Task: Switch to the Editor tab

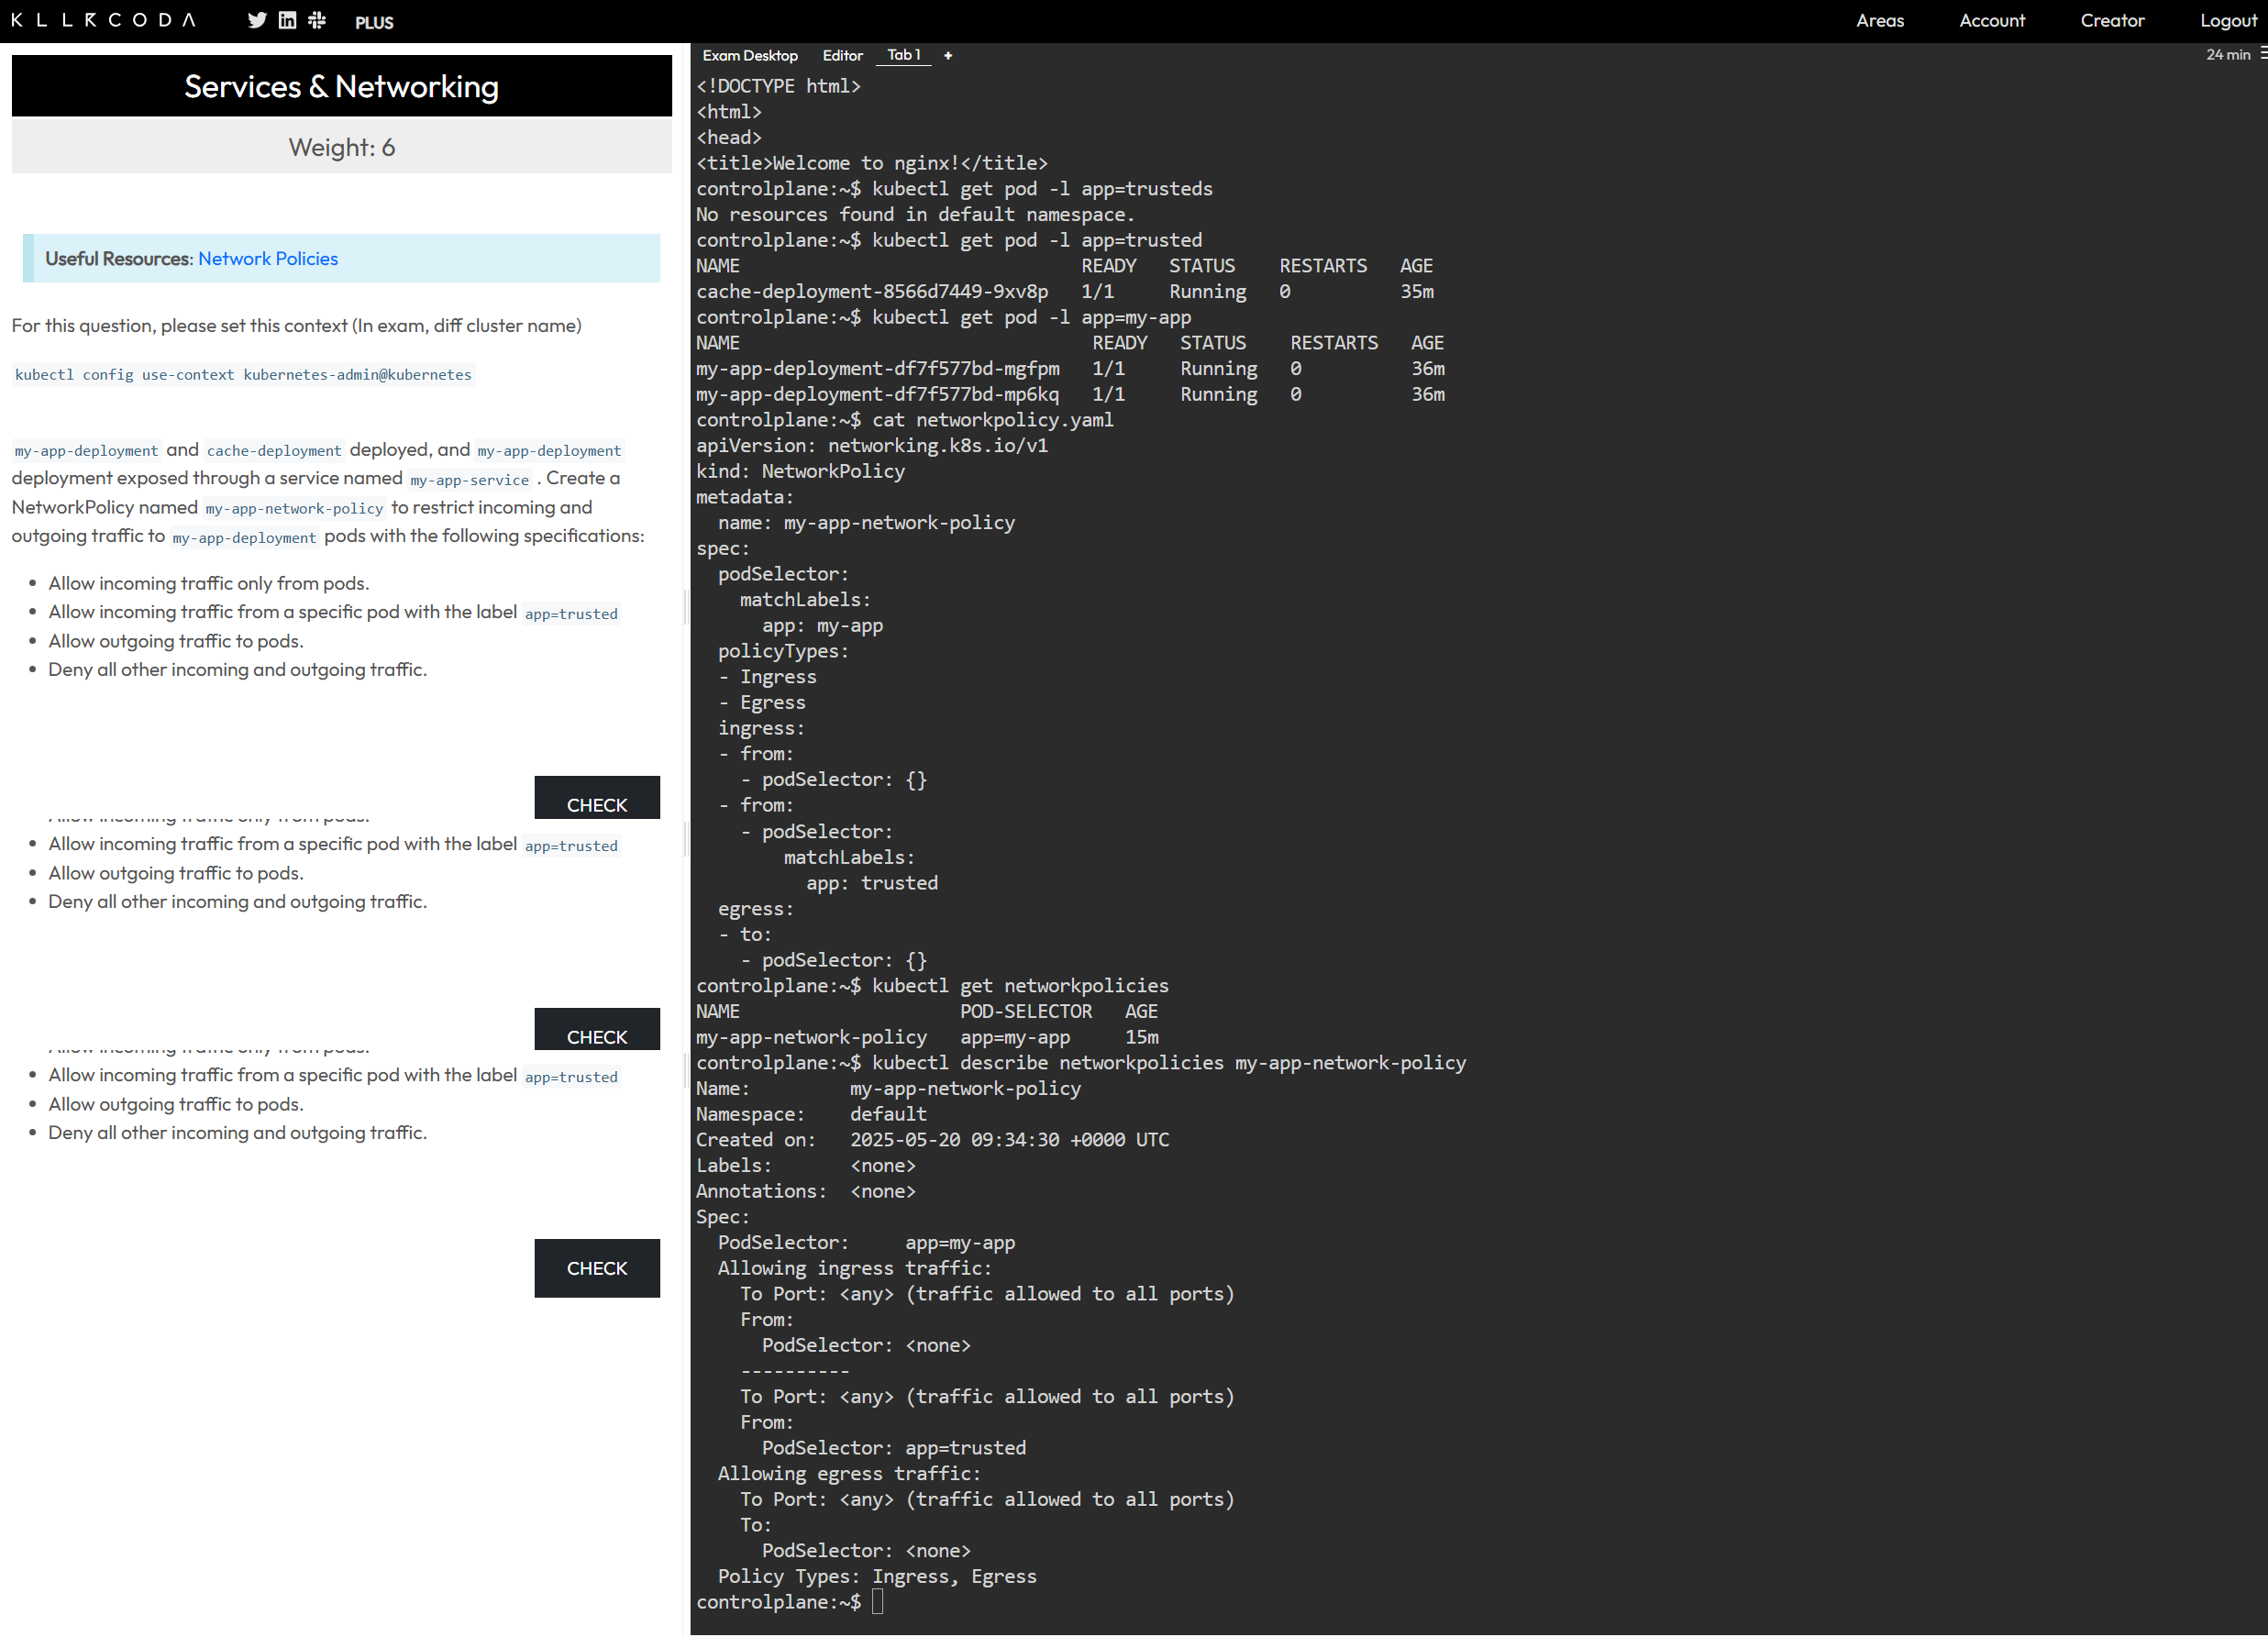Action: tap(842, 56)
